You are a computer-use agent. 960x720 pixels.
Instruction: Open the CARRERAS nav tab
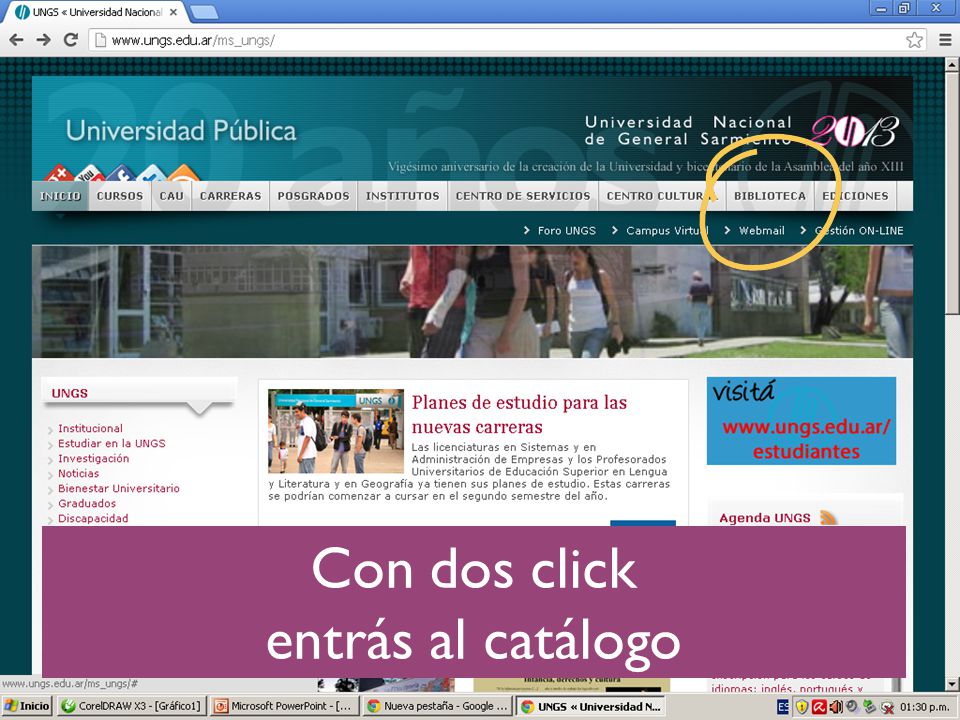(x=230, y=196)
